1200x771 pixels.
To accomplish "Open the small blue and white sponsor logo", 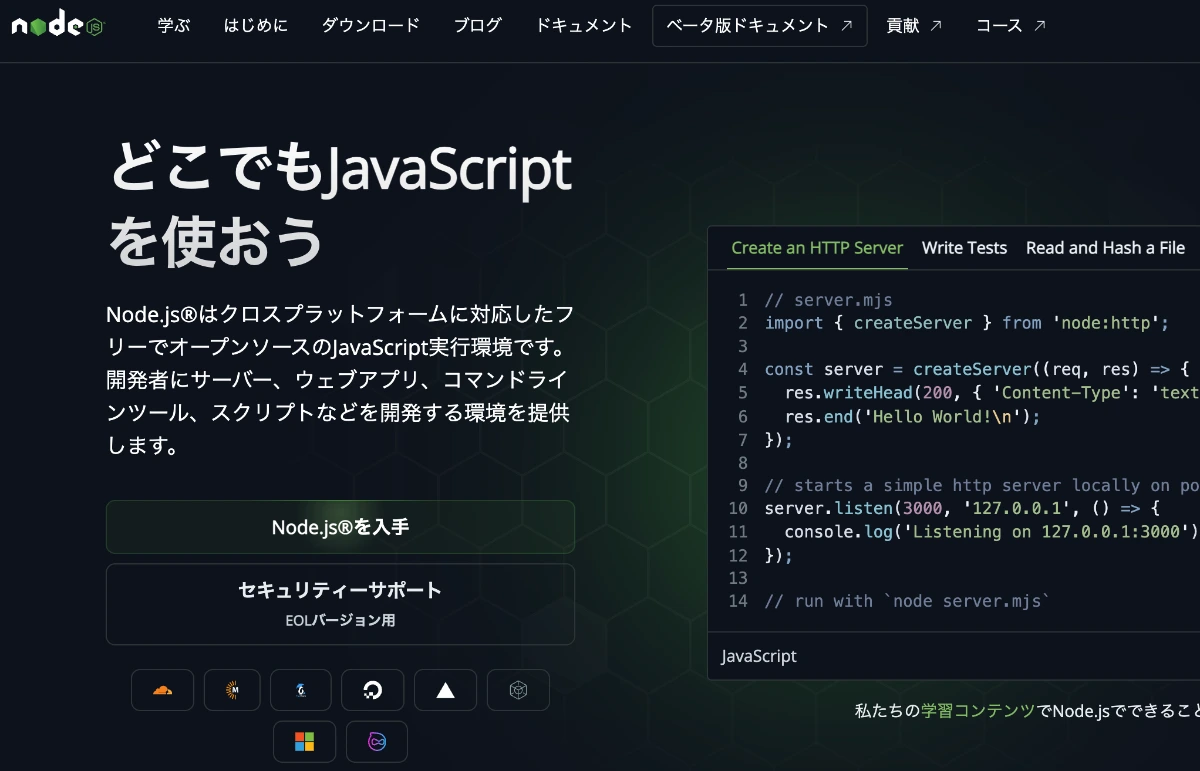I will pos(300,690).
